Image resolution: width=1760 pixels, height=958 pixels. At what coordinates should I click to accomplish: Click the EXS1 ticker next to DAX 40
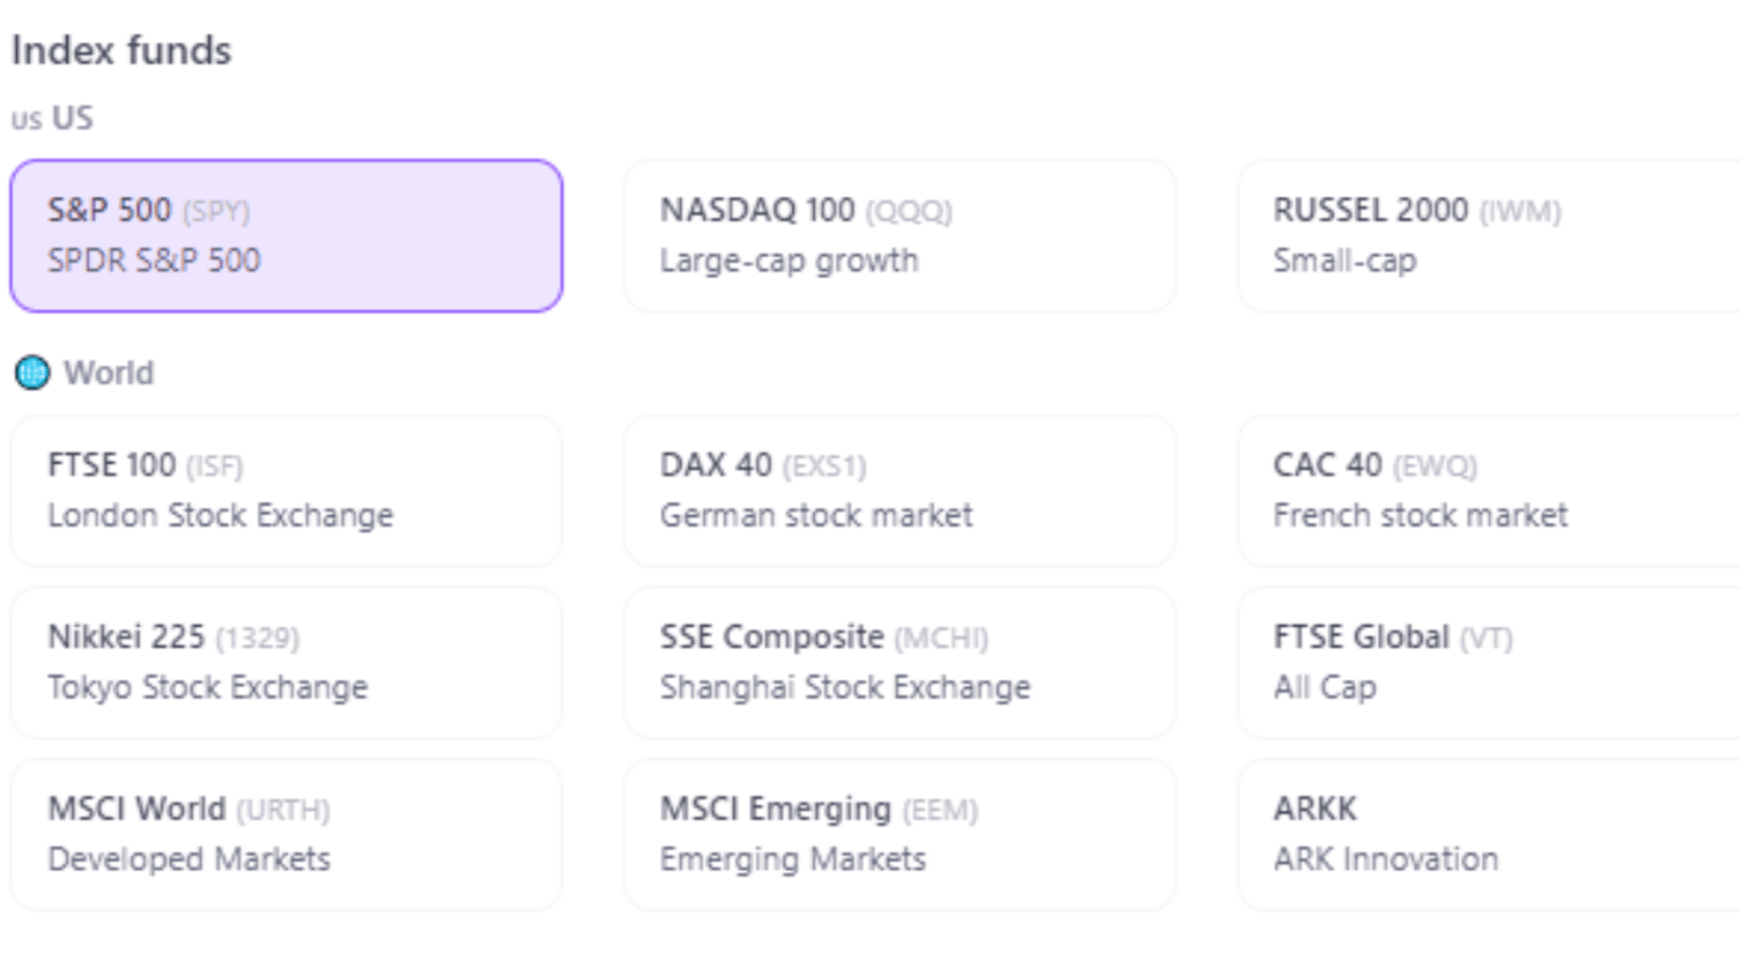tap(824, 466)
